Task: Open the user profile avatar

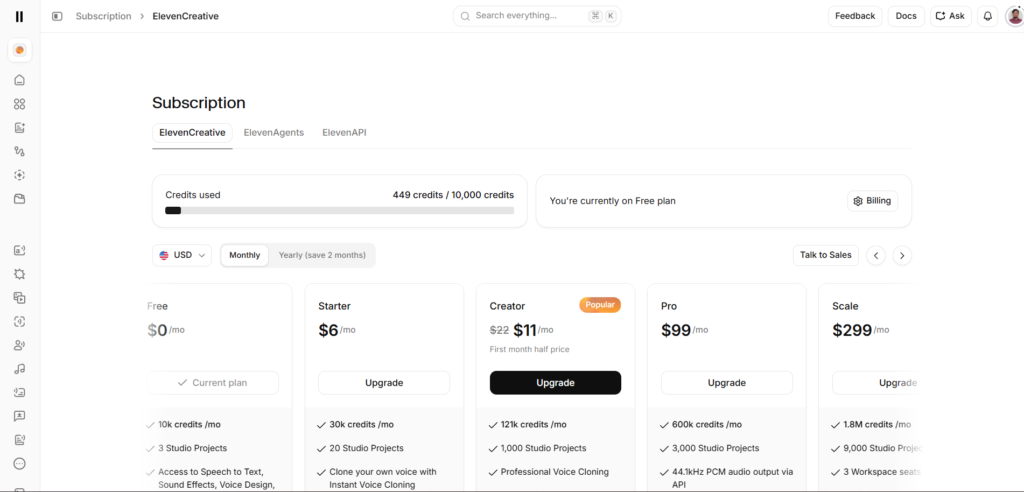Action: 1014,16
